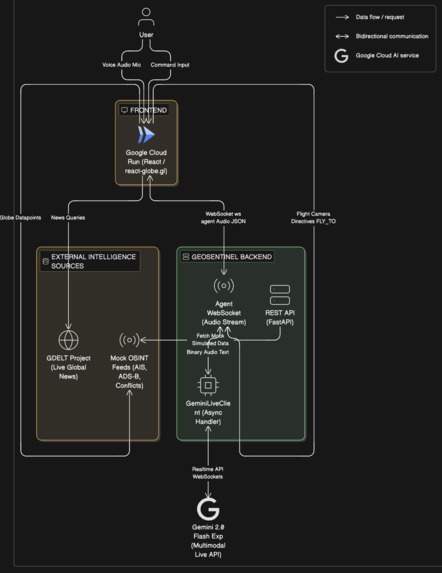The image size is (442, 573).
Task: Click the bidirectional arrow legend icon
Action: tap(342, 36)
